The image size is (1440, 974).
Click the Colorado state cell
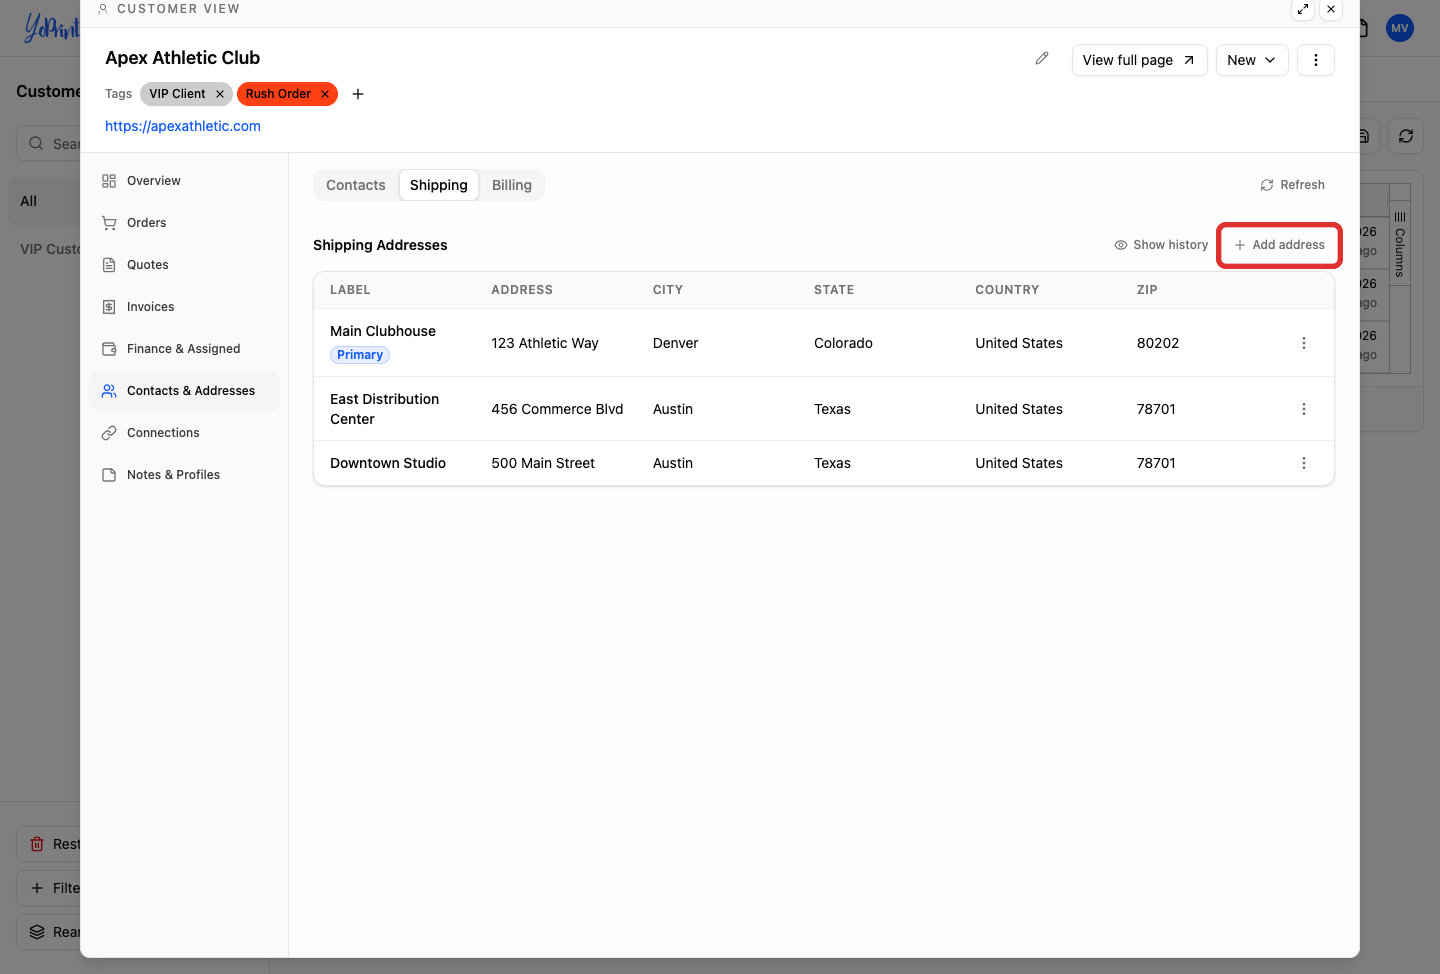(843, 343)
